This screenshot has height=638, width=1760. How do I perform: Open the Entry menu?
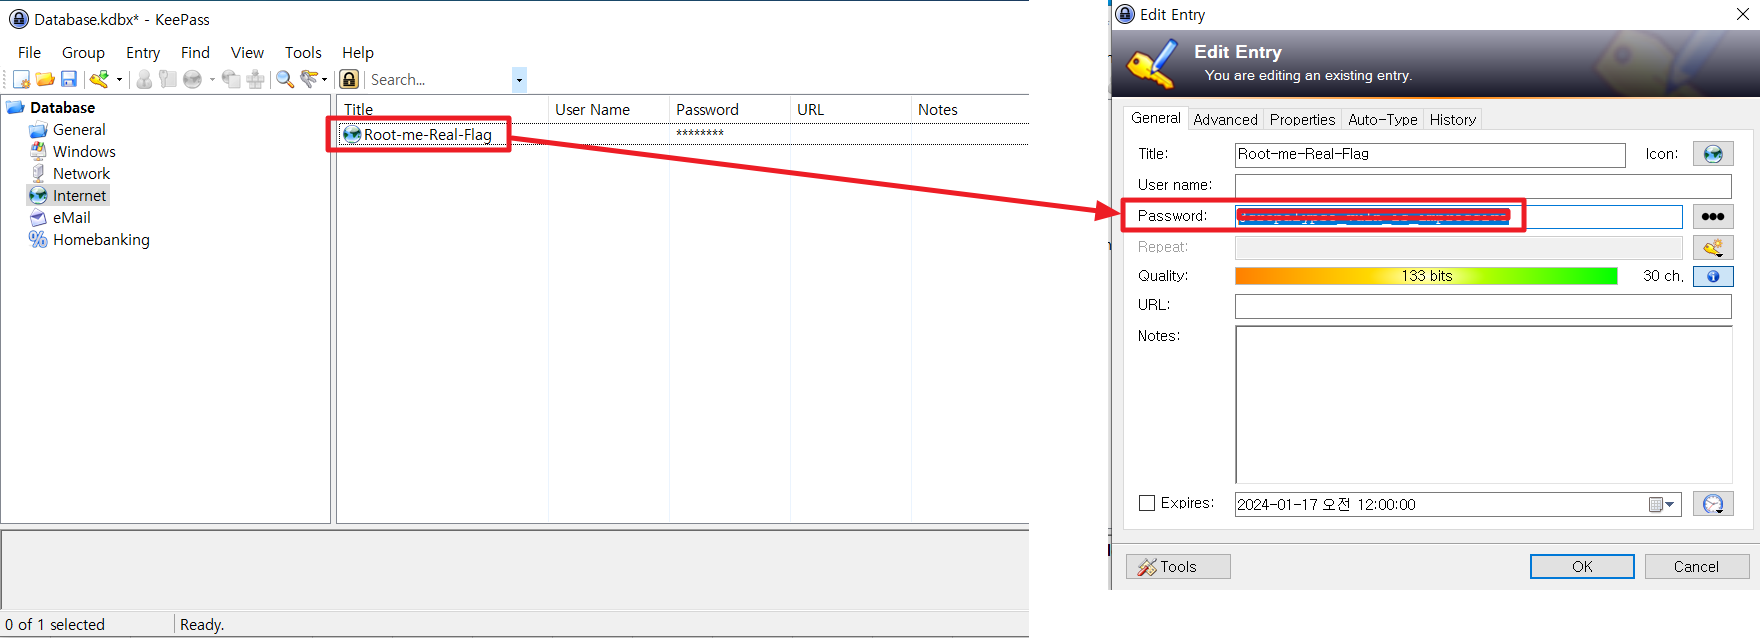pos(143,53)
